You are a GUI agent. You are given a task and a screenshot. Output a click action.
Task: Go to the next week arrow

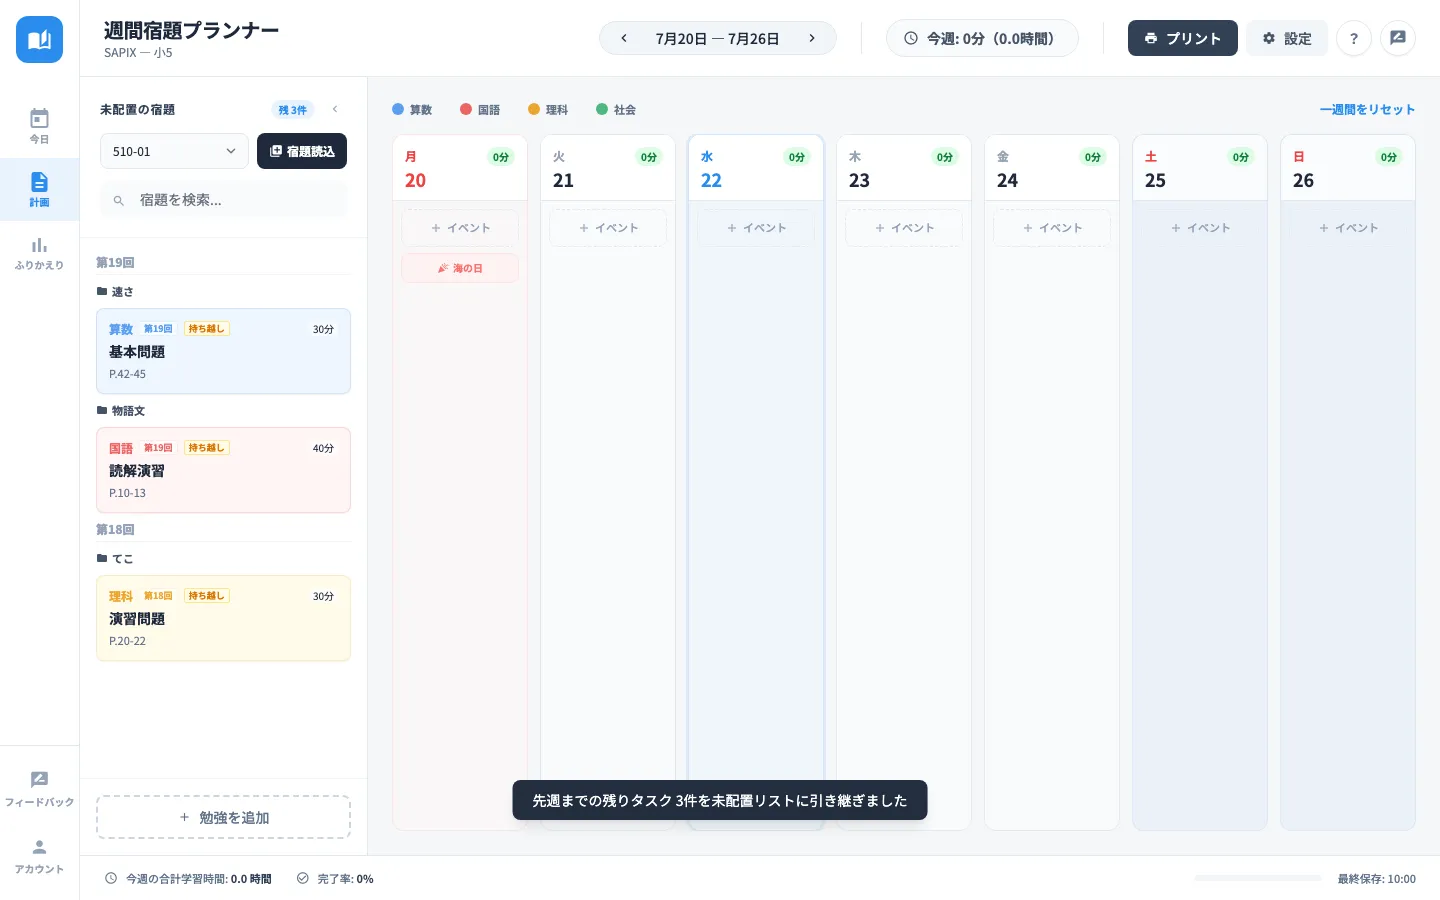811,38
